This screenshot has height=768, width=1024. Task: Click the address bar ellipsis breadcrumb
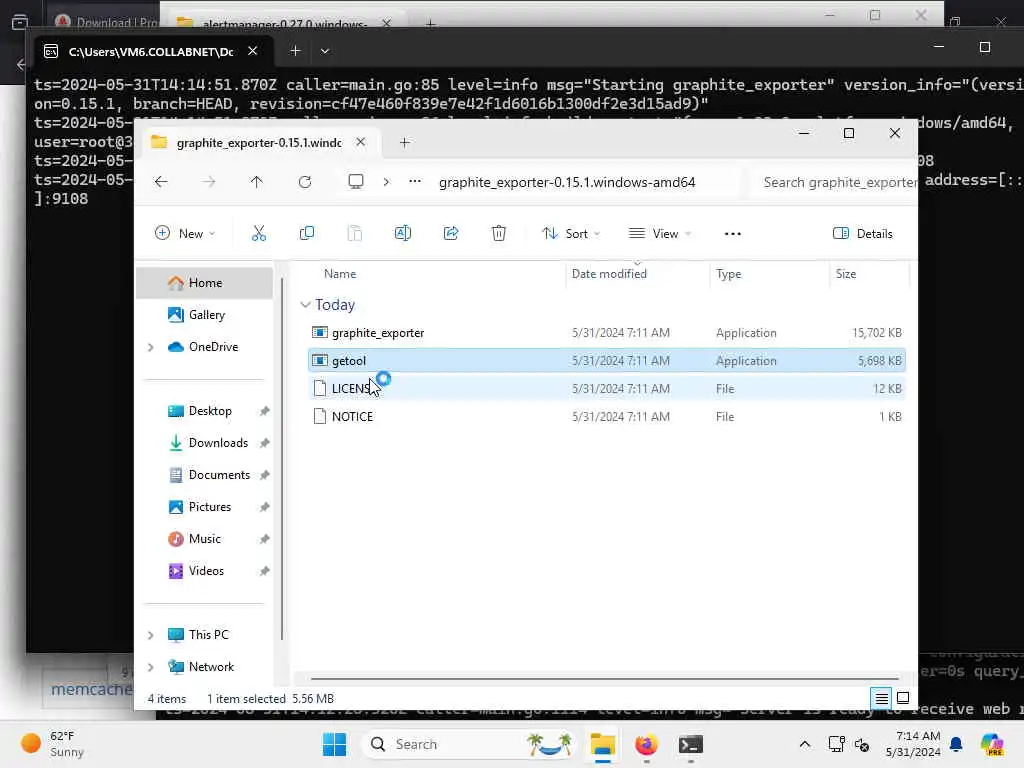click(415, 182)
